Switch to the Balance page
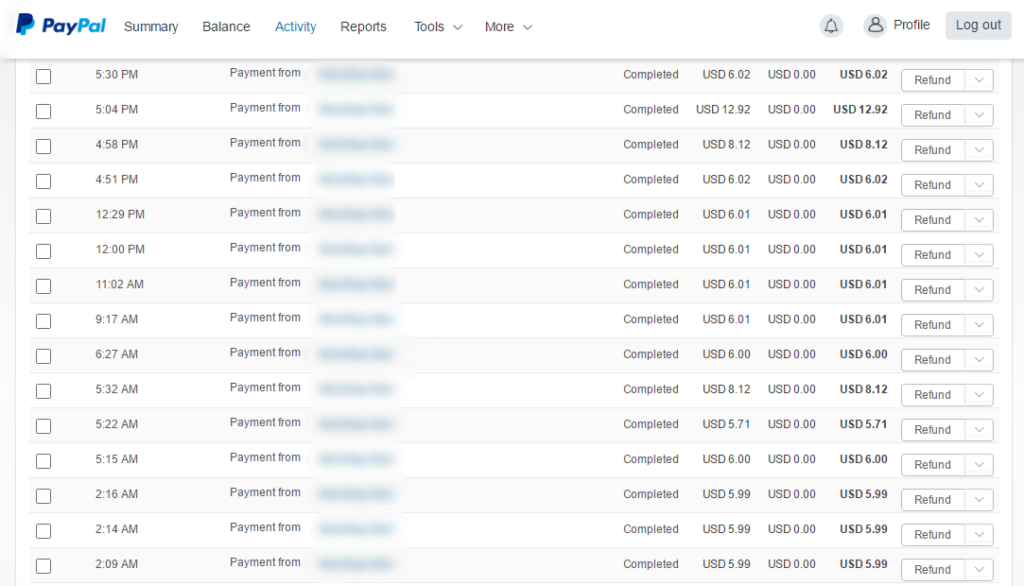 [x=226, y=27]
